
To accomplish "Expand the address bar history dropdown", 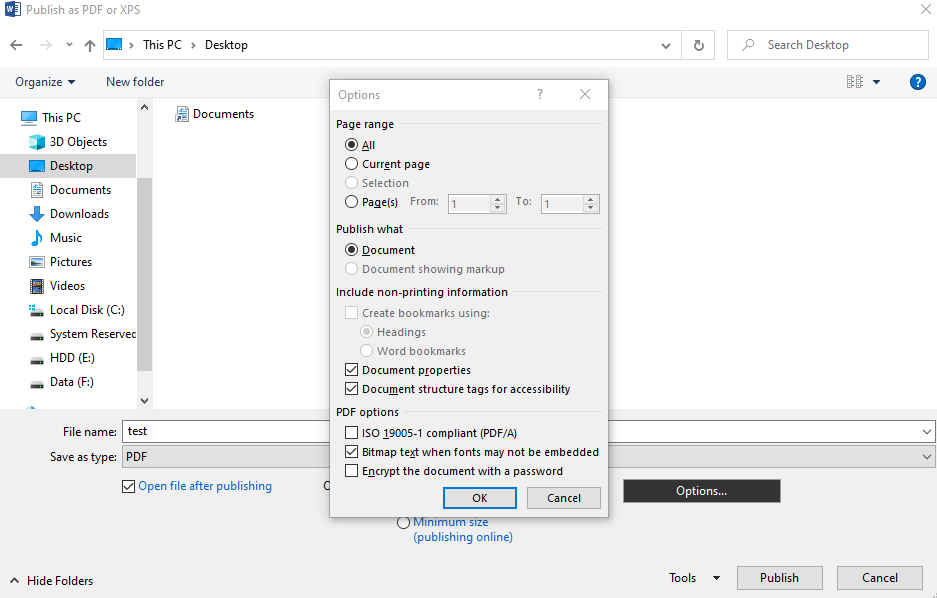I will (x=664, y=44).
